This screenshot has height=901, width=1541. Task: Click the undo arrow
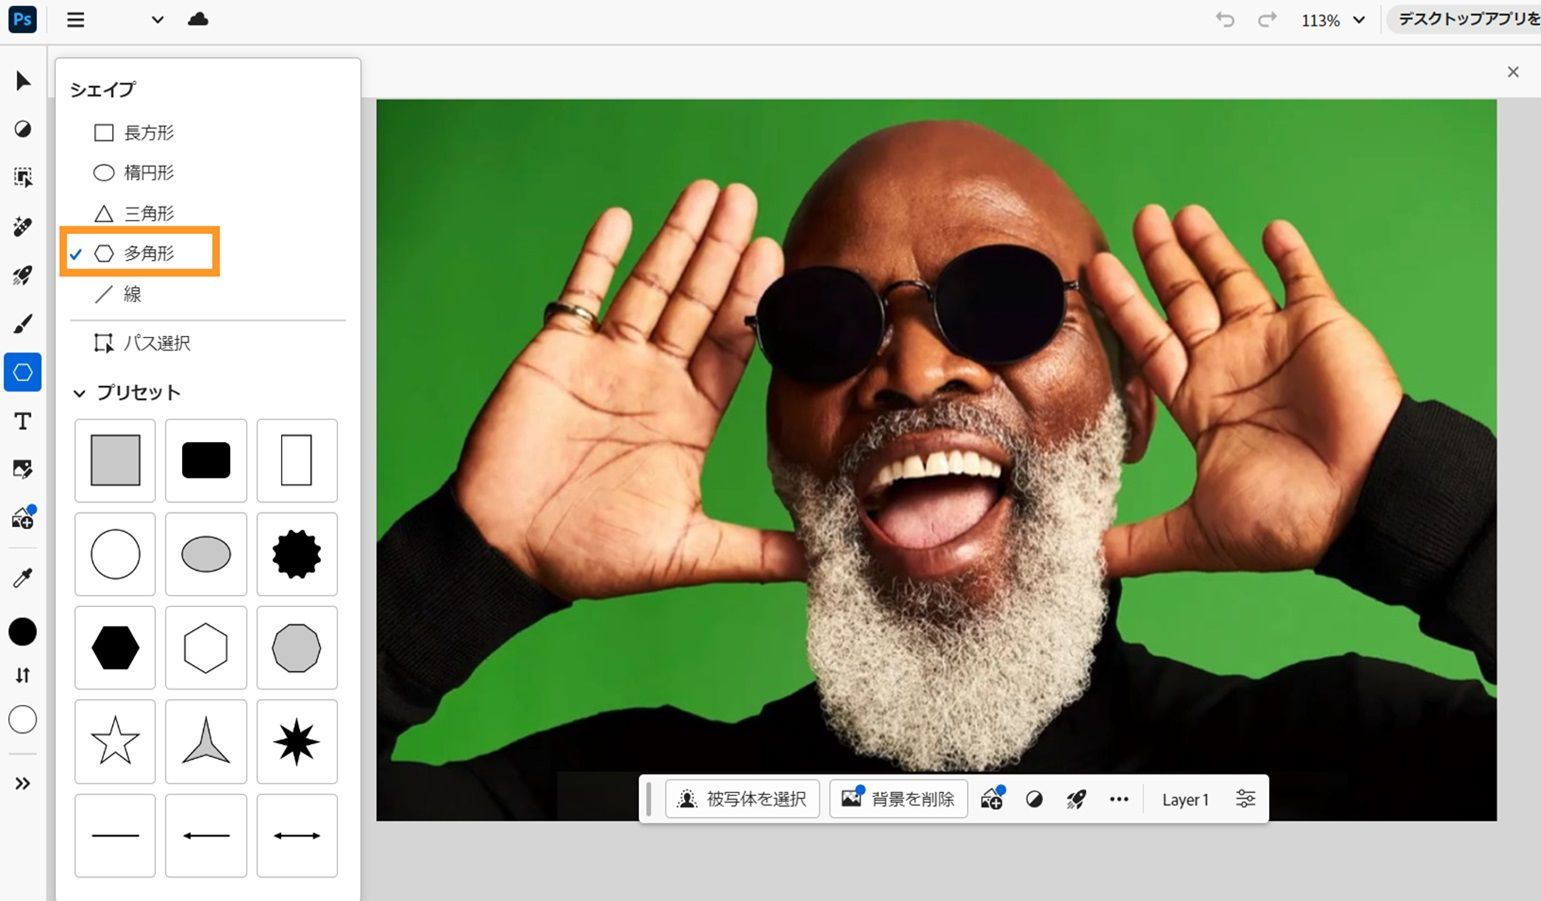[1224, 19]
